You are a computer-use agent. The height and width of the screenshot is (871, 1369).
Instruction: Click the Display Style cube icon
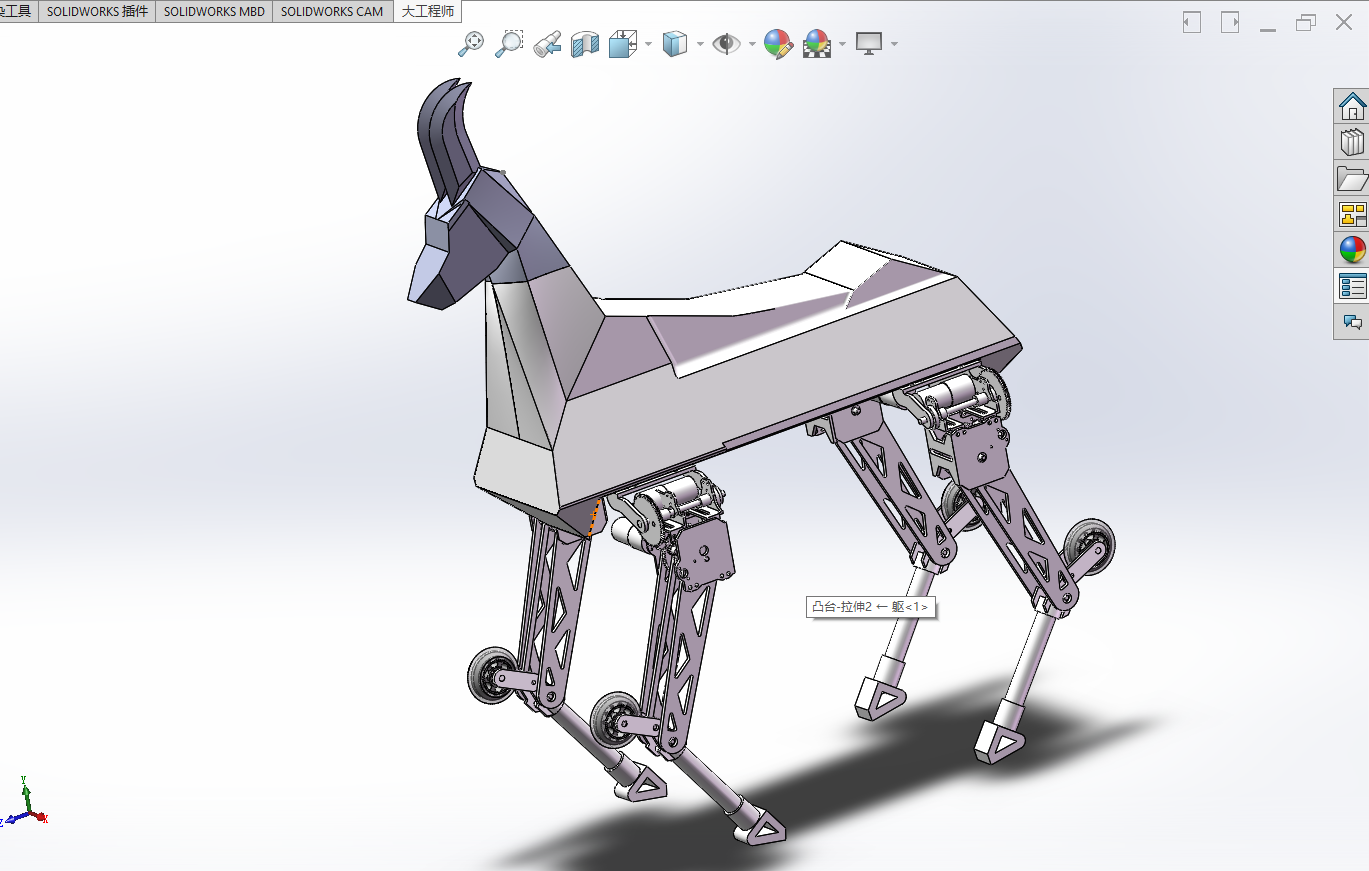click(675, 43)
